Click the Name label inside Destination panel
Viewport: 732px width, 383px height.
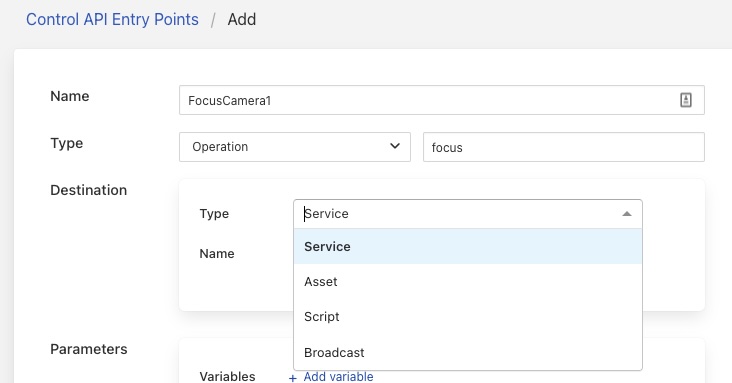point(217,254)
